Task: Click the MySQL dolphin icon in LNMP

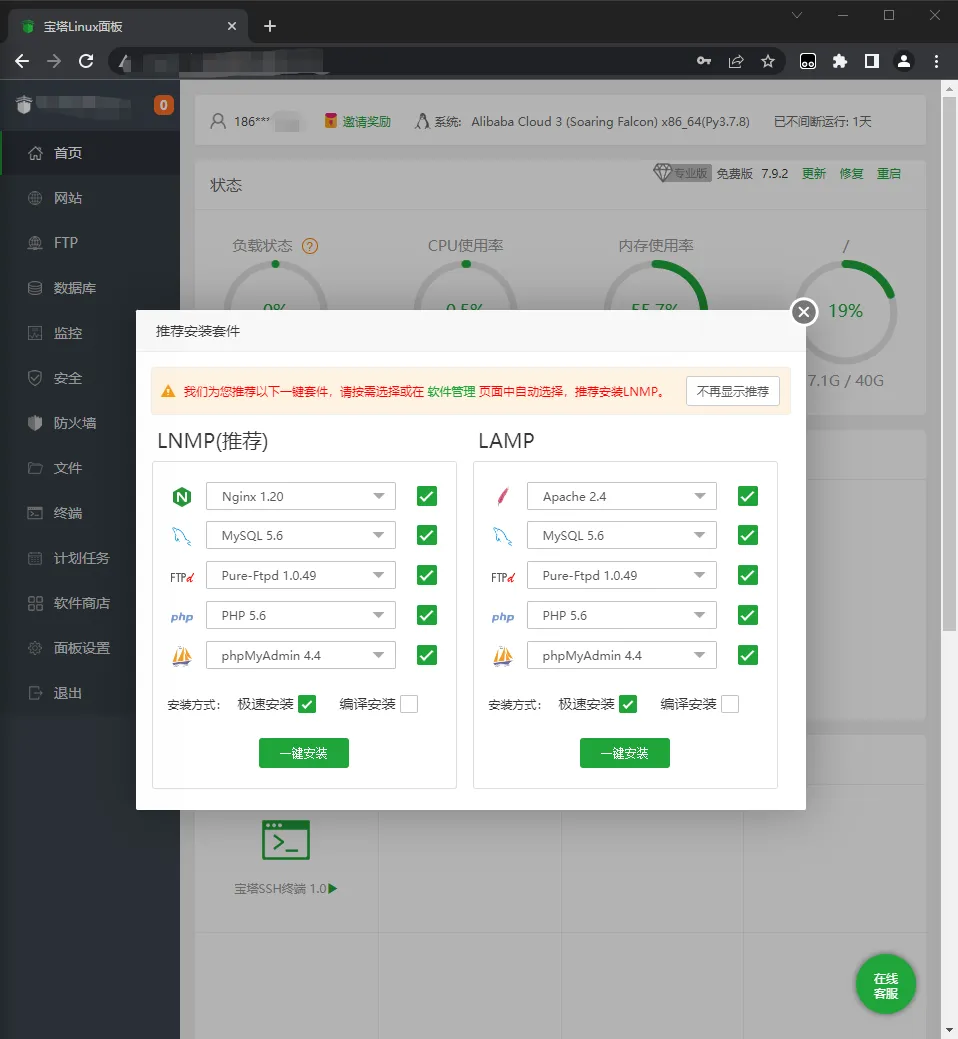Action: click(x=182, y=536)
